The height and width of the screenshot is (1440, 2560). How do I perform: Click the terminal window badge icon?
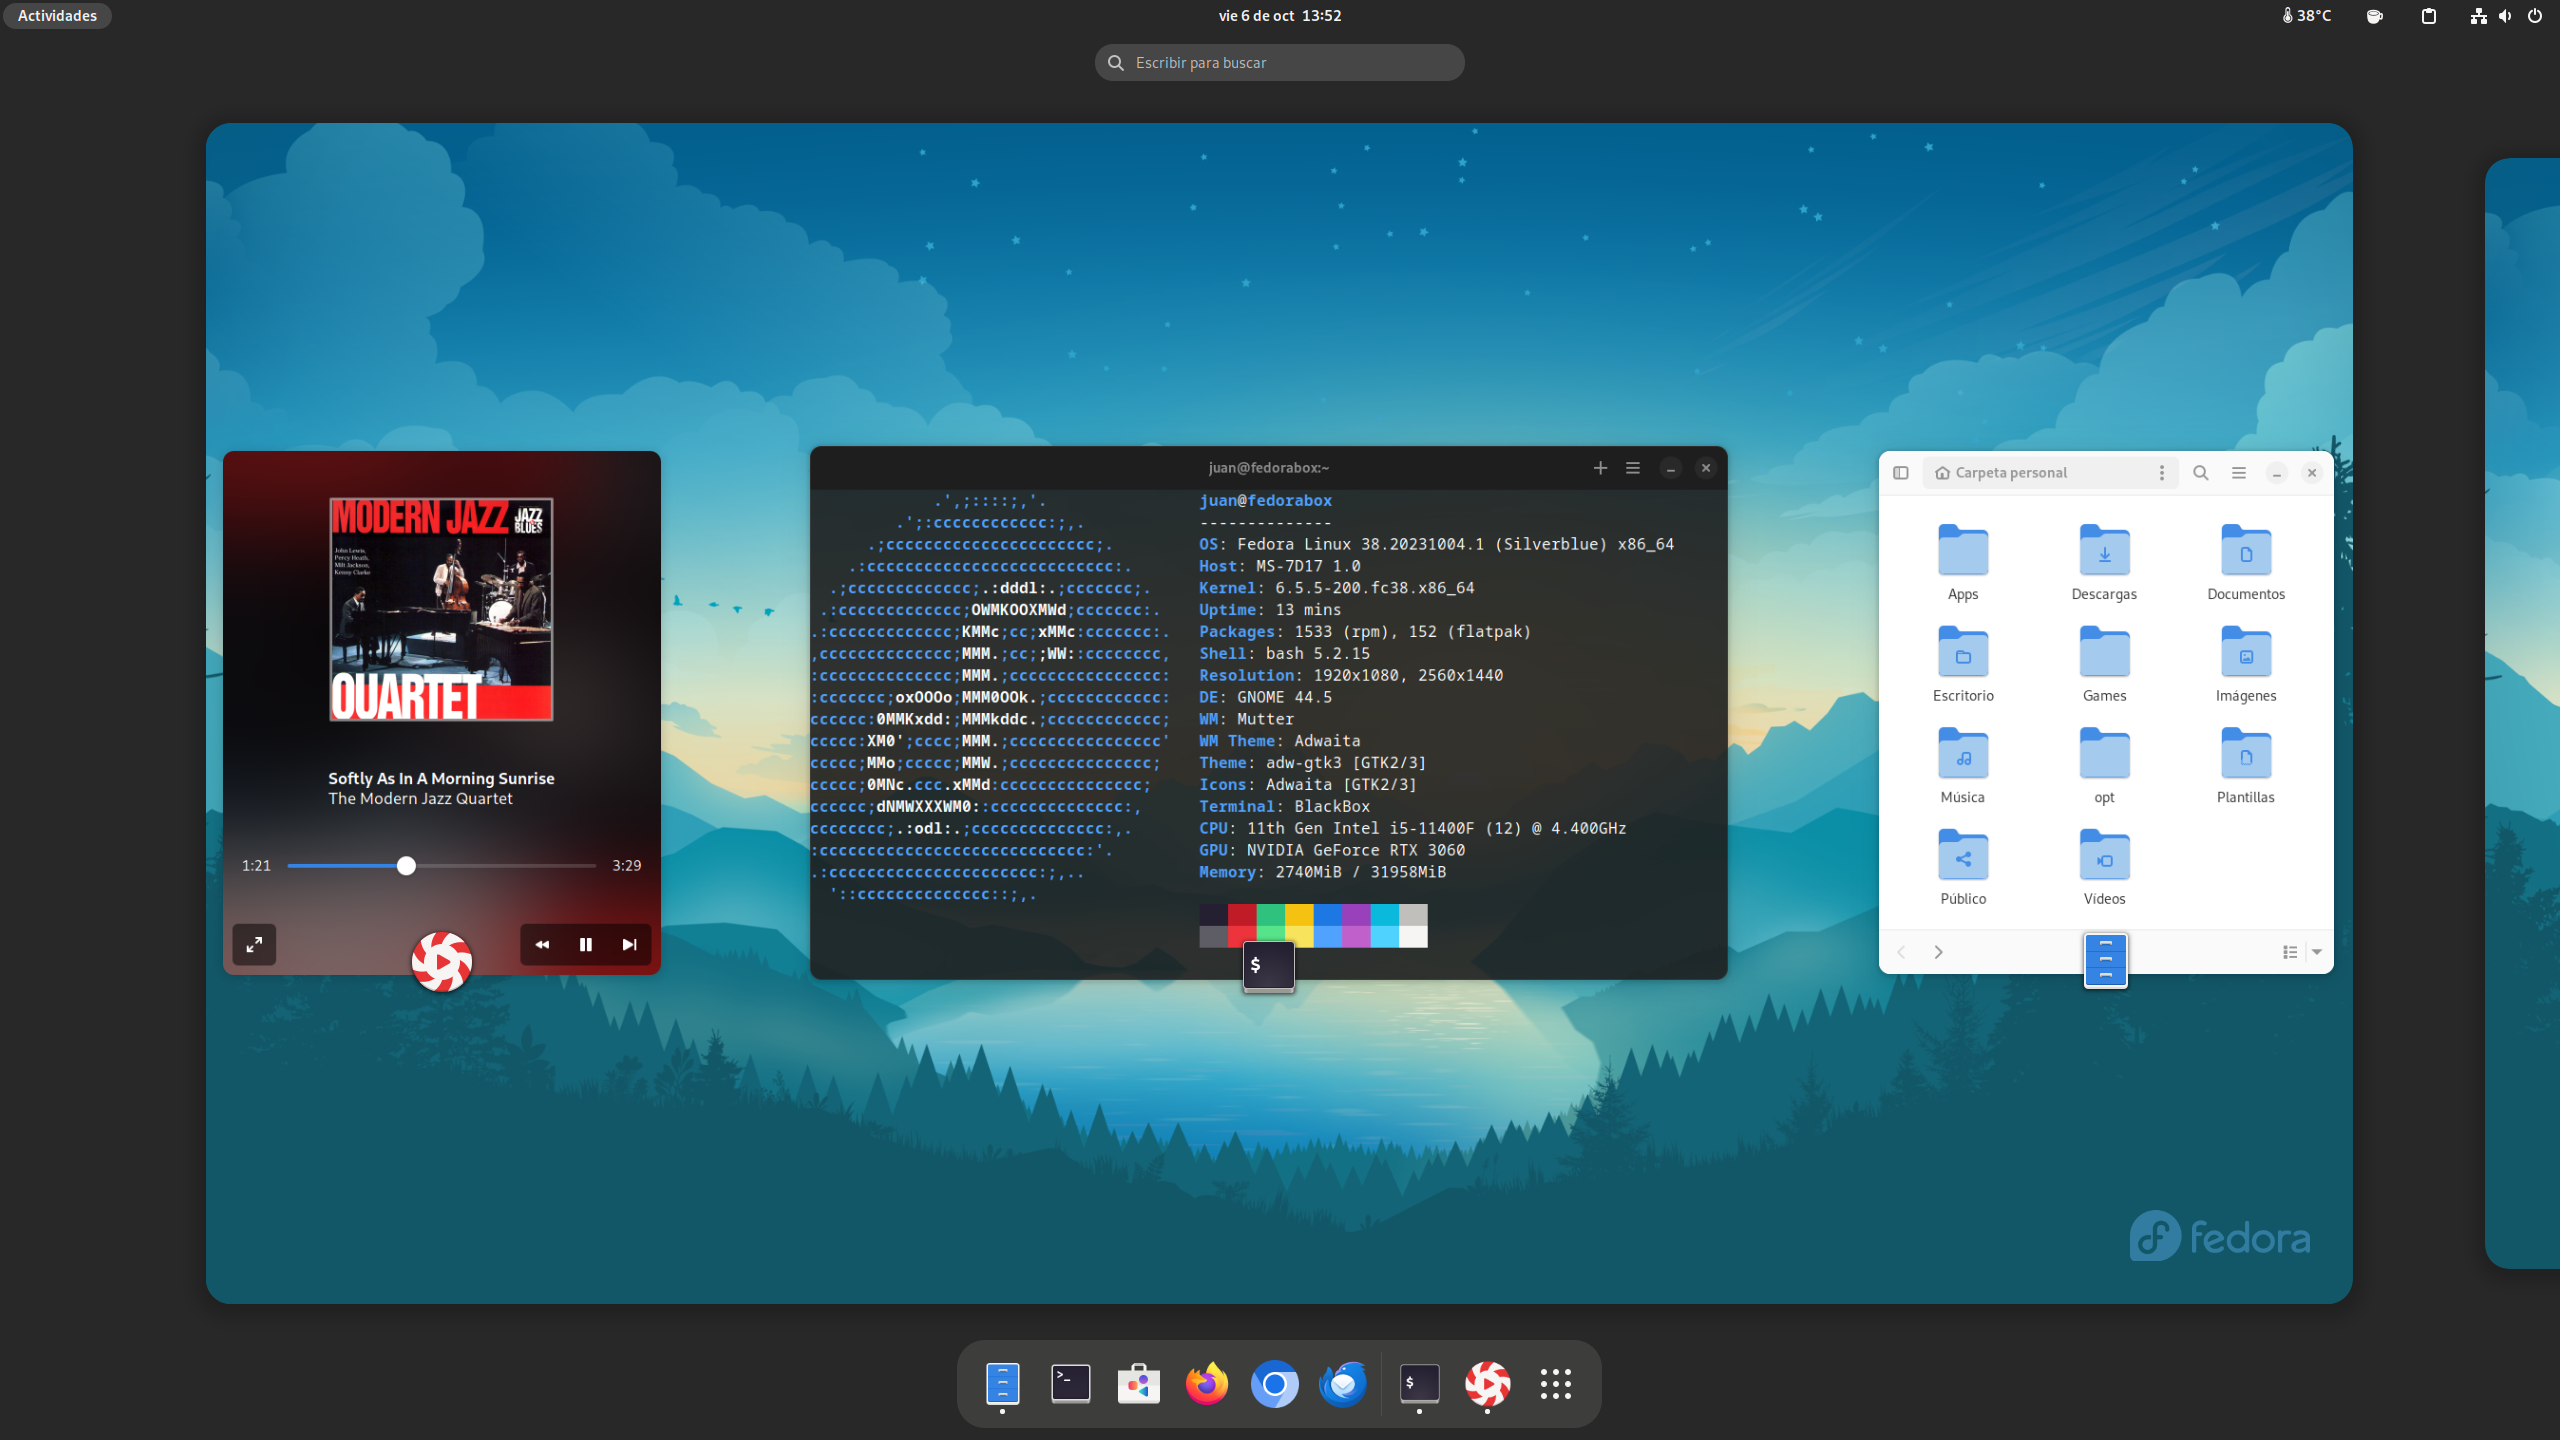pos(1268,966)
